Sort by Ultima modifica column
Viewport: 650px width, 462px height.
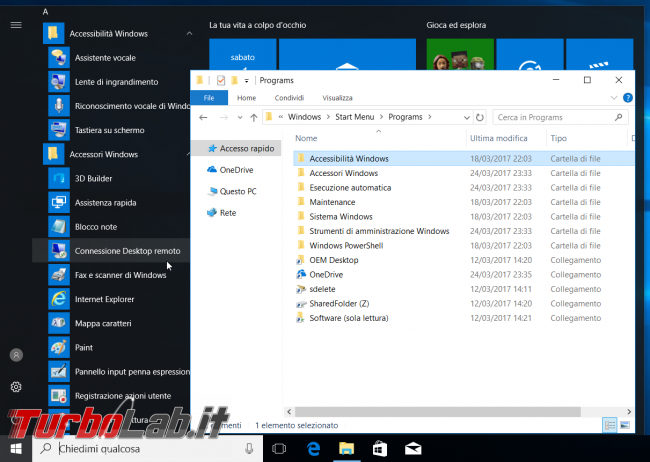point(498,138)
